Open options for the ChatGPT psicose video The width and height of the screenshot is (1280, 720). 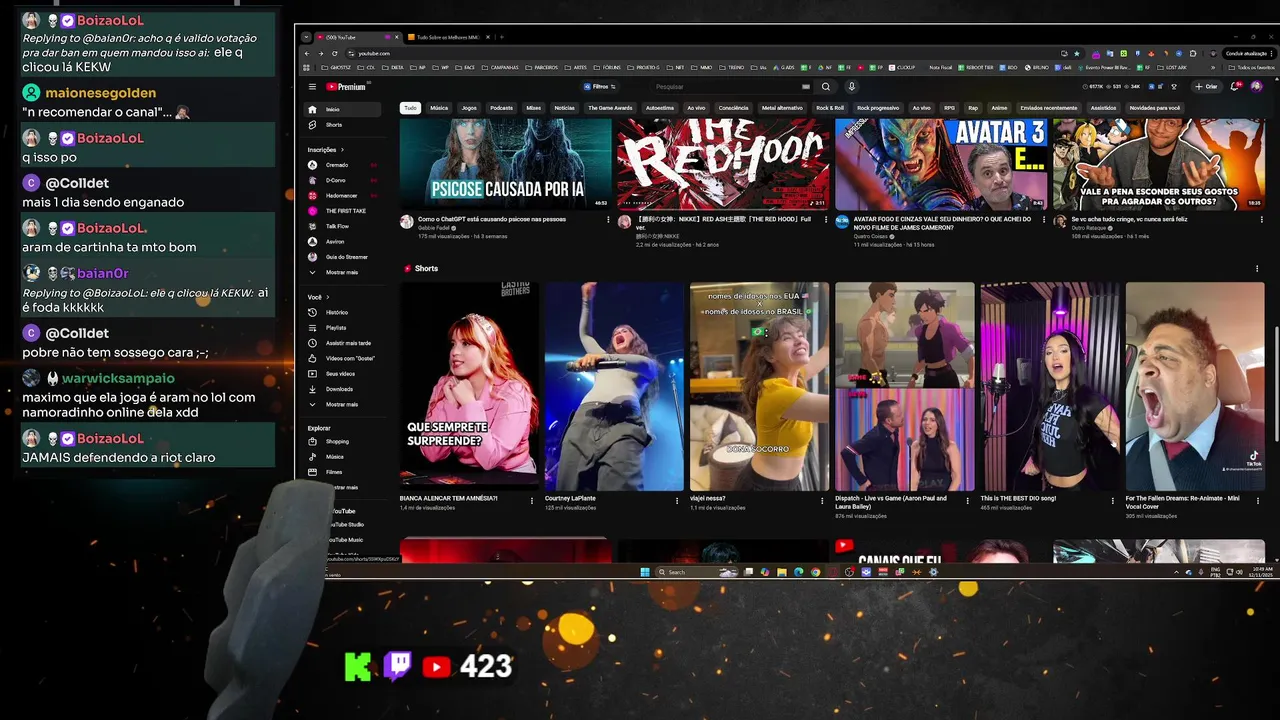[607, 220]
